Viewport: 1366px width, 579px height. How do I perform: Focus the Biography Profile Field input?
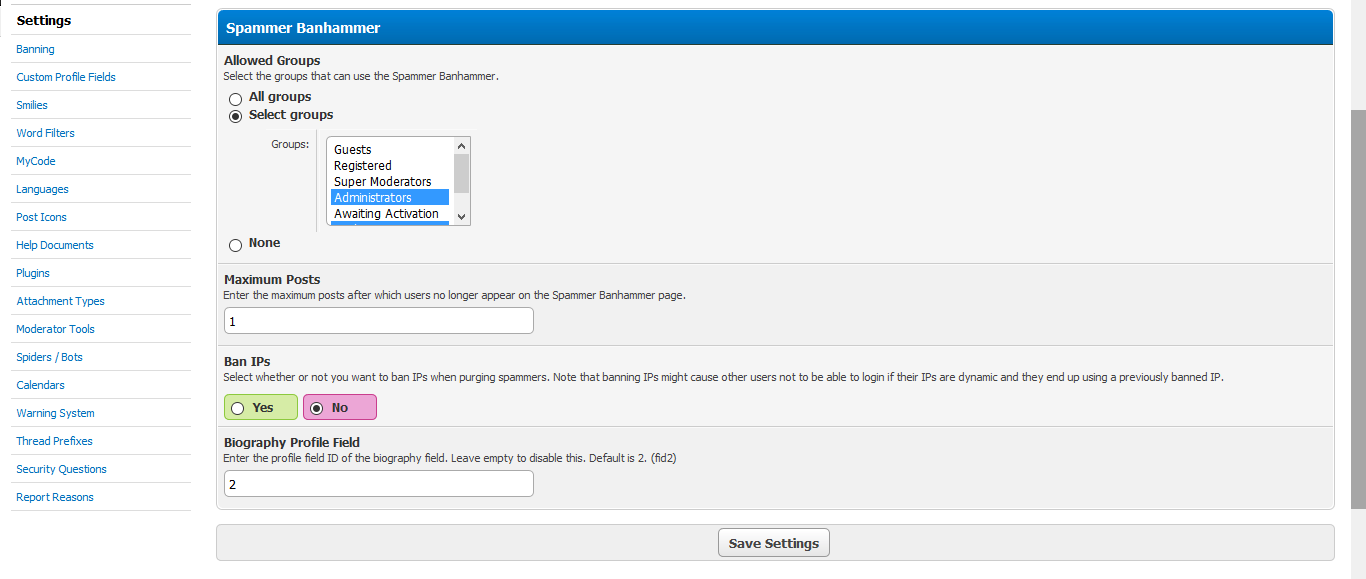[379, 484]
